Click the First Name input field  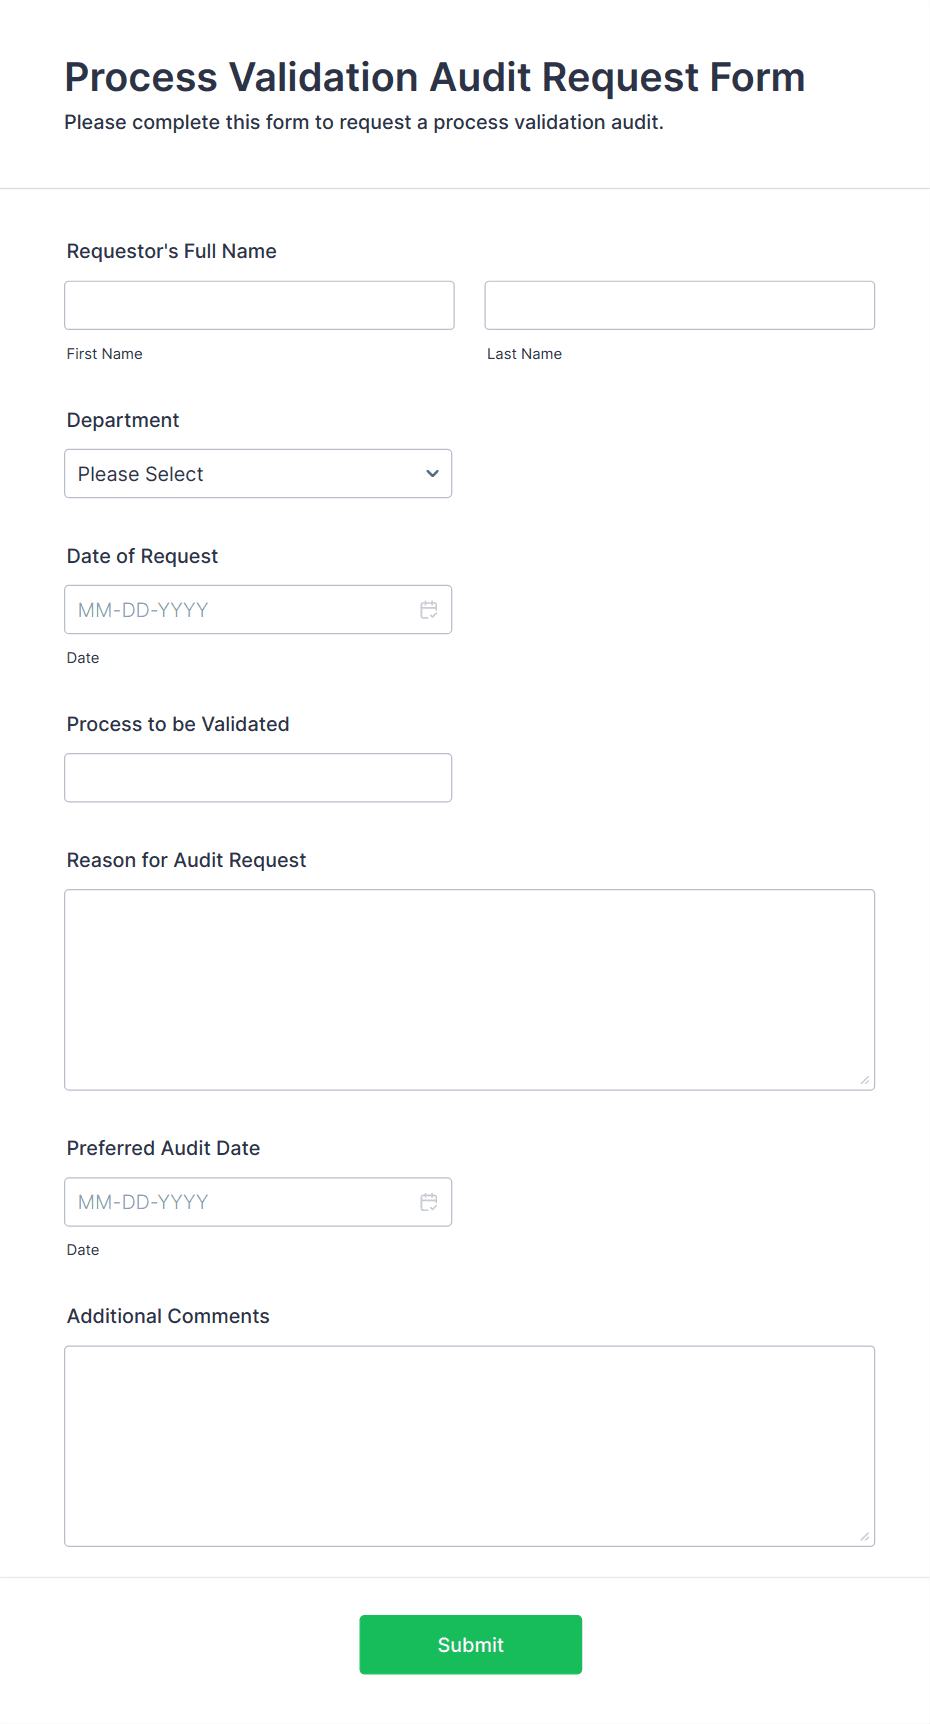click(x=258, y=305)
